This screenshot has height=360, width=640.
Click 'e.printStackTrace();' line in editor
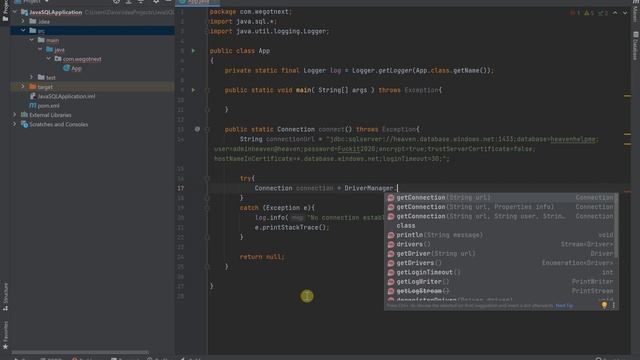[x=292, y=227]
